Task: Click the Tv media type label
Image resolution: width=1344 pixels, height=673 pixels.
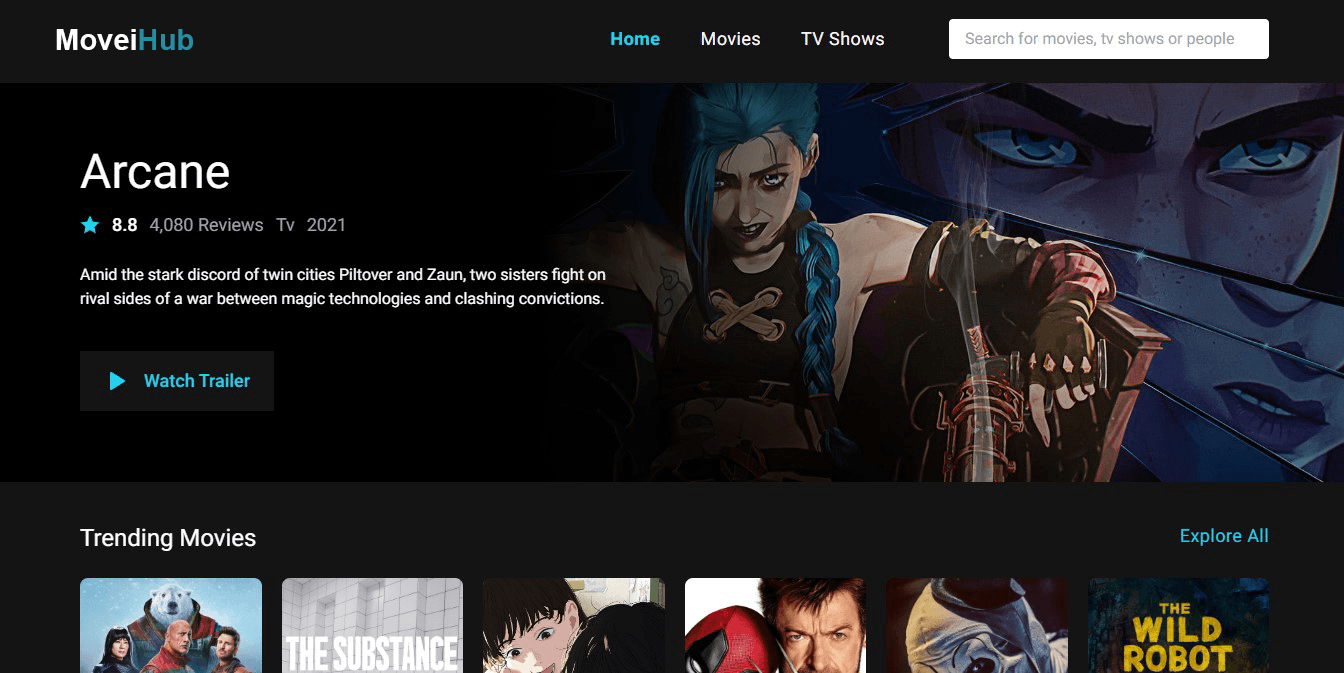Action: click(x=285, y=225)
